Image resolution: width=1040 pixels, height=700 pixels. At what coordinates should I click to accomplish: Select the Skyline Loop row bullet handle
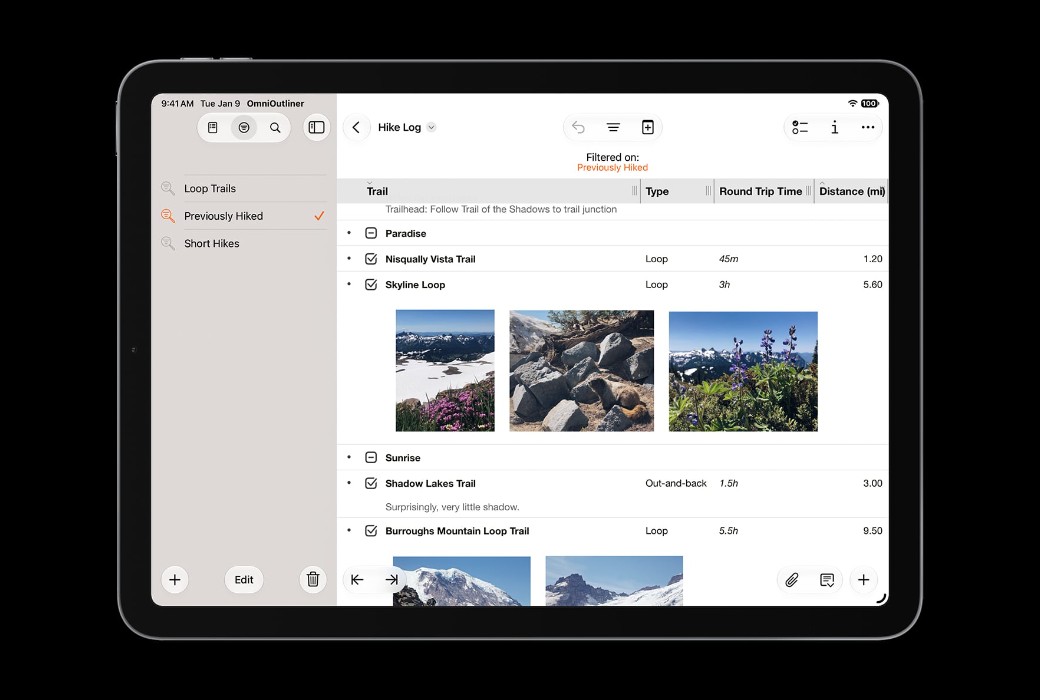349,285
